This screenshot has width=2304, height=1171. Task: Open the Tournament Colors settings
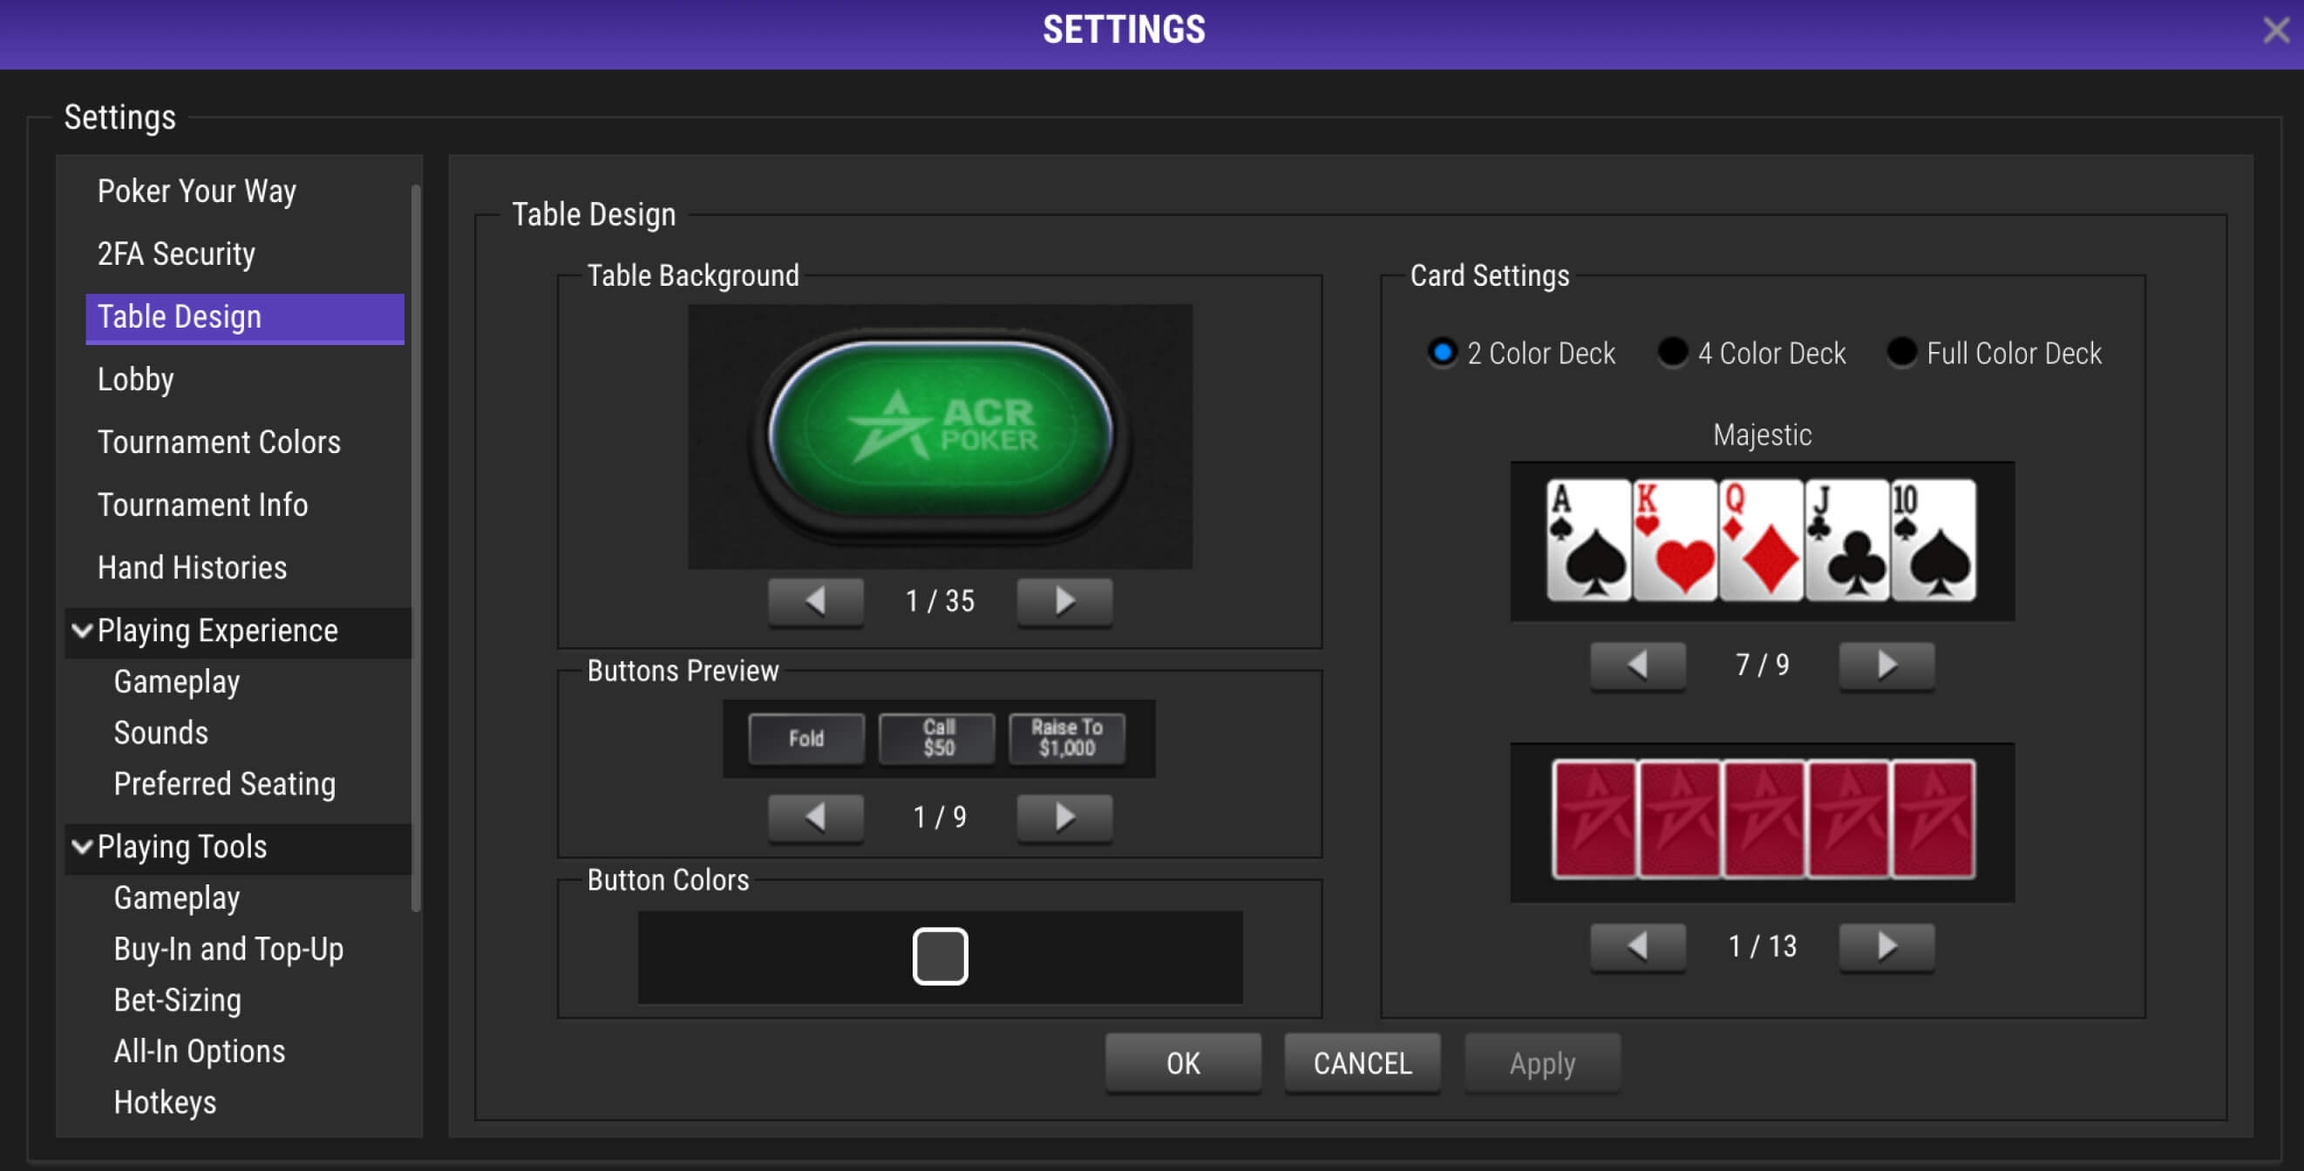click(x=219, y=442)
